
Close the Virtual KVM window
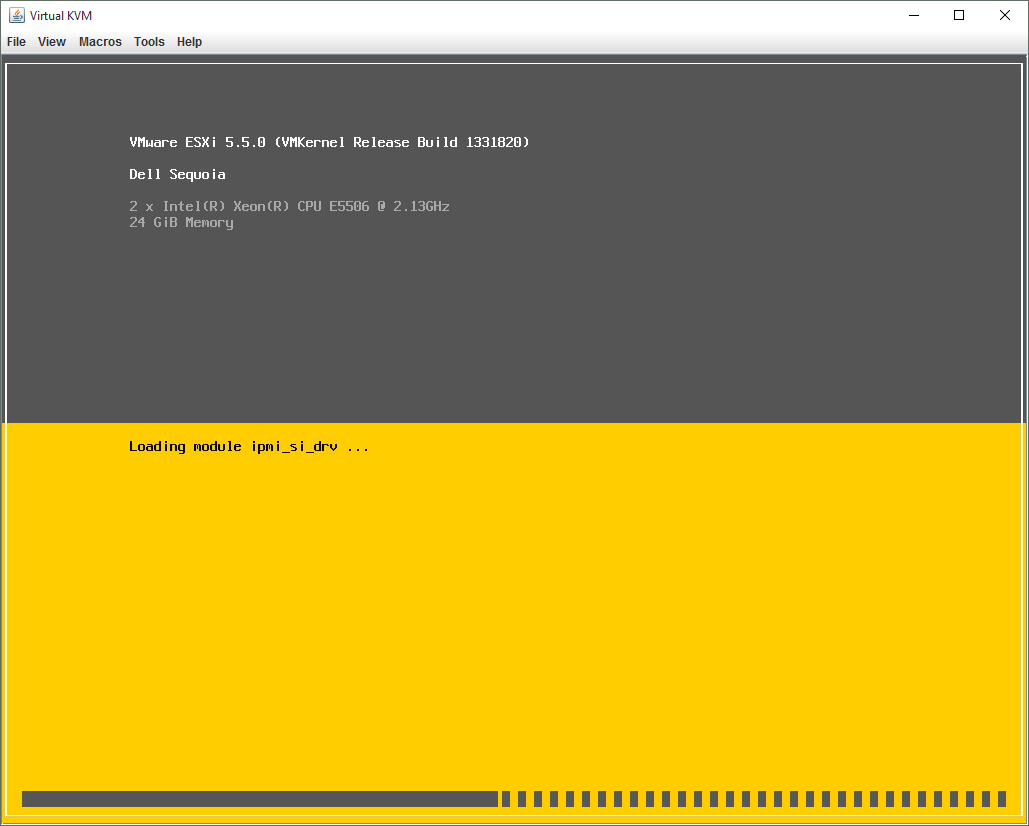pyautogui.click(x=1005, y=15)
